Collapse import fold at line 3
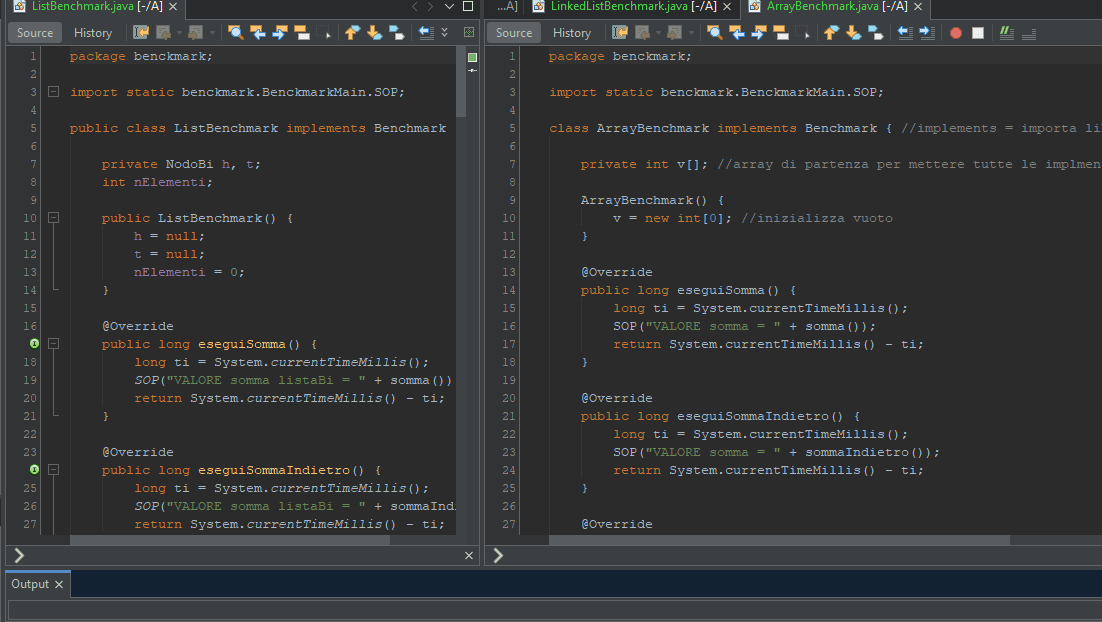The height and width of the screenshot is (622, 1102). [x=53, y=92]
